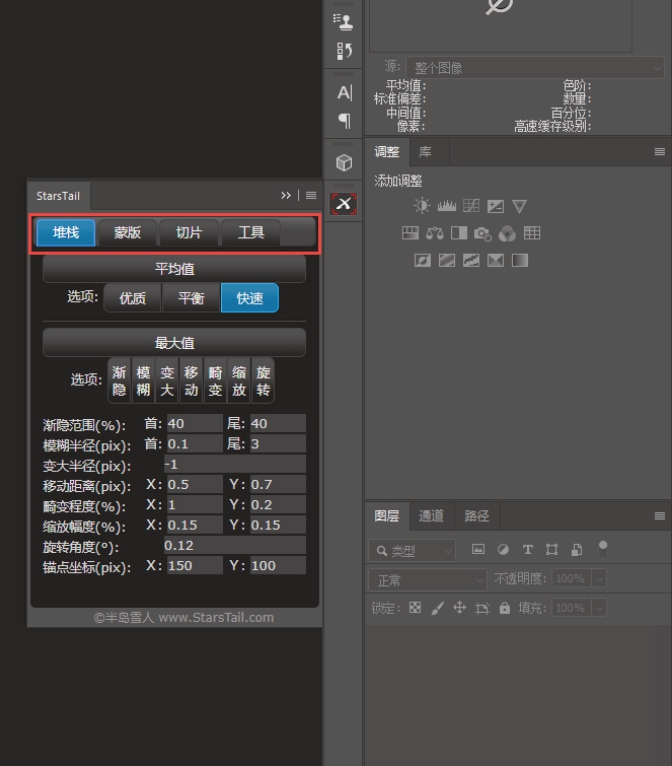Image resolution: width=672 pixels, height=766 pixels.
Task: Open the 源 source dropdown
Action: (x=535, y=67)
